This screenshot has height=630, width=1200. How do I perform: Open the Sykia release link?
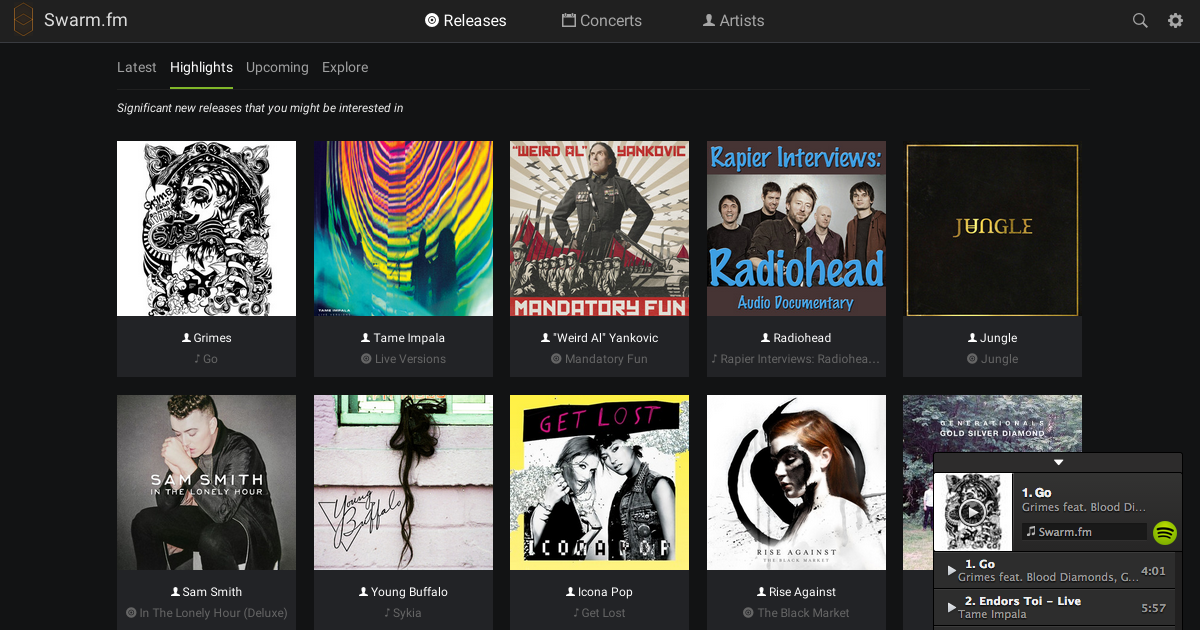coord(403,613)
